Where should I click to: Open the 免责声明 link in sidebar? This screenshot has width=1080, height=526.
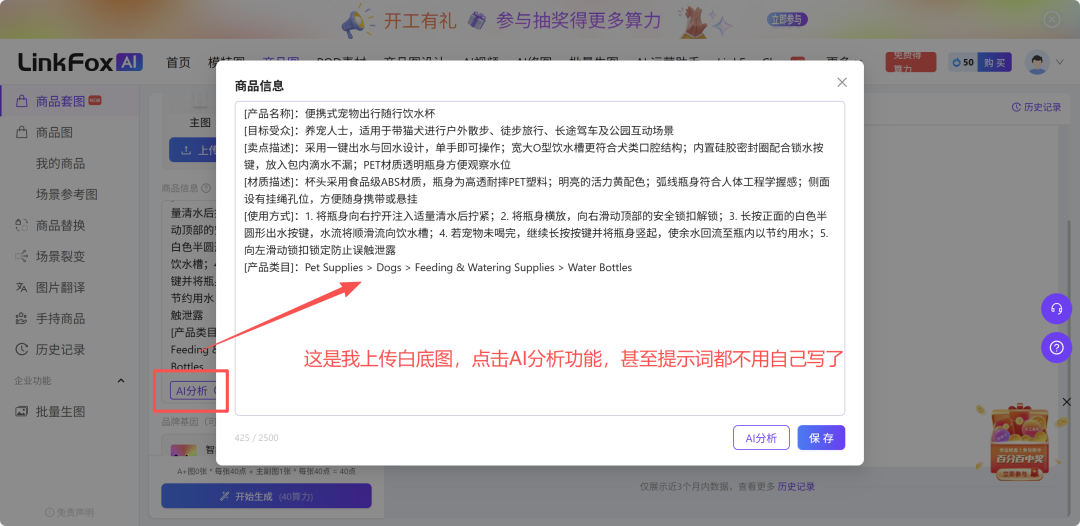70,513
